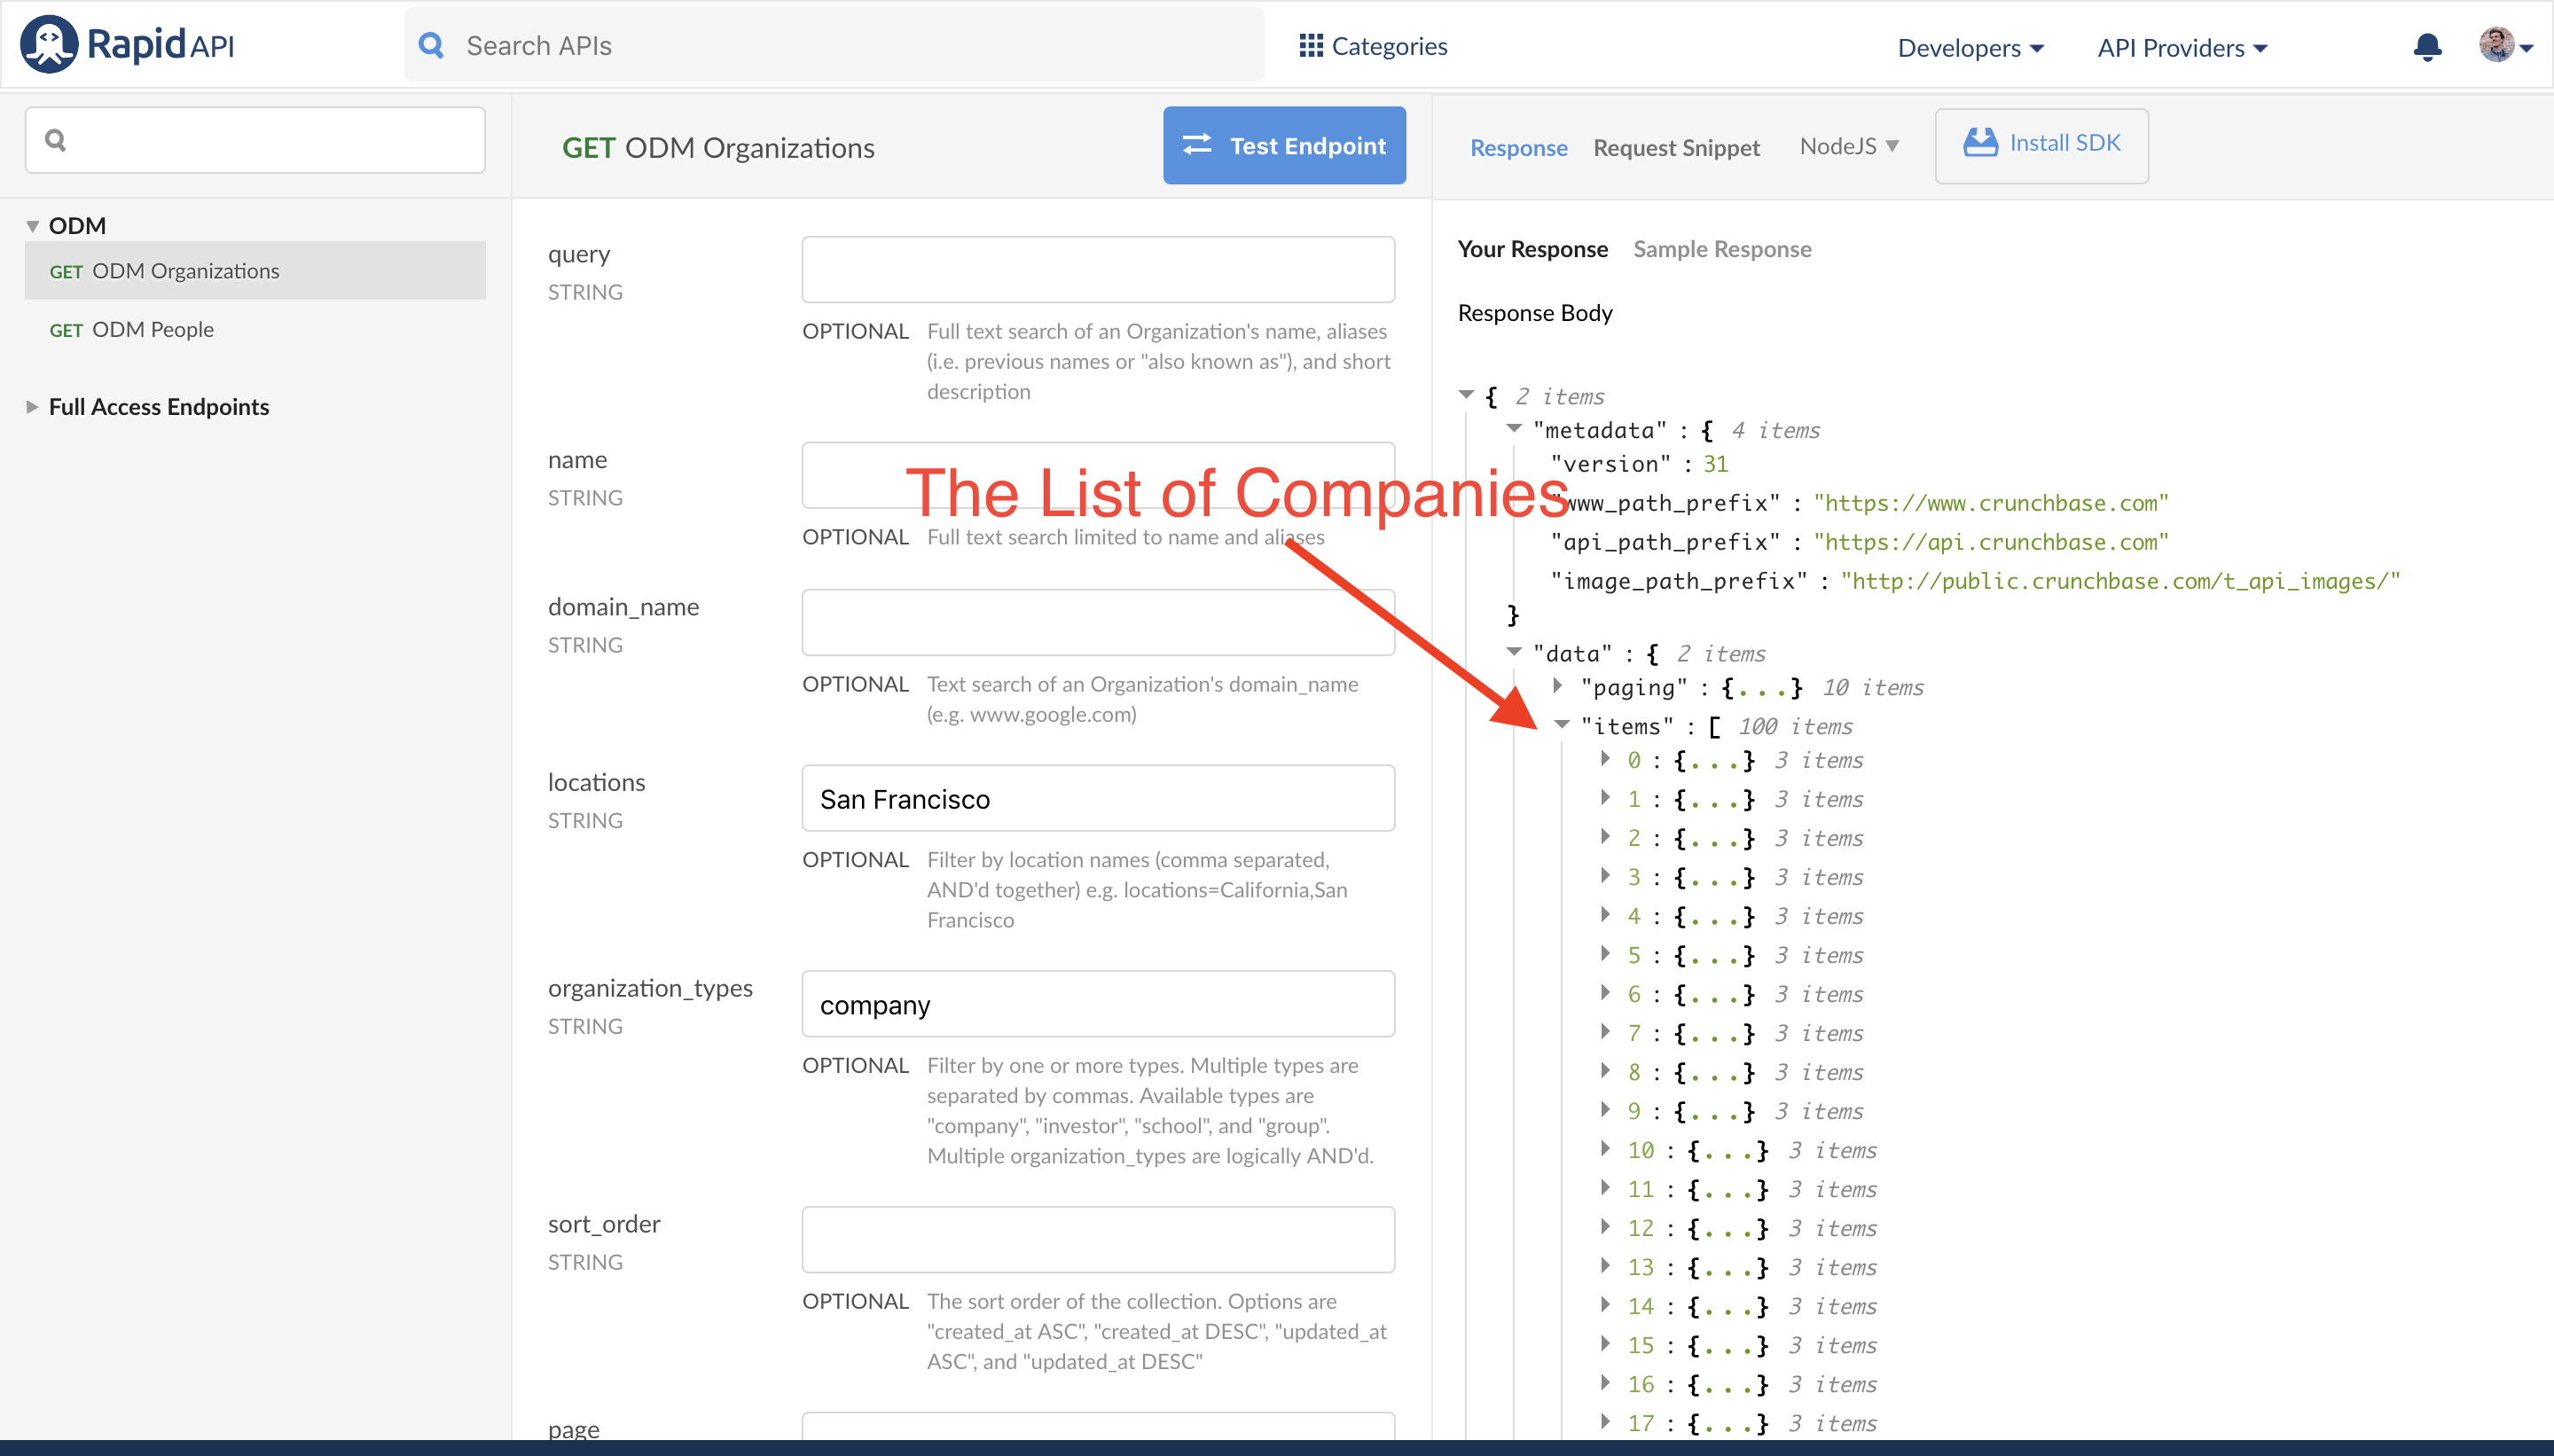Expand the "paging" JSON node
2554x1456 pixels.
(1558, 686)
